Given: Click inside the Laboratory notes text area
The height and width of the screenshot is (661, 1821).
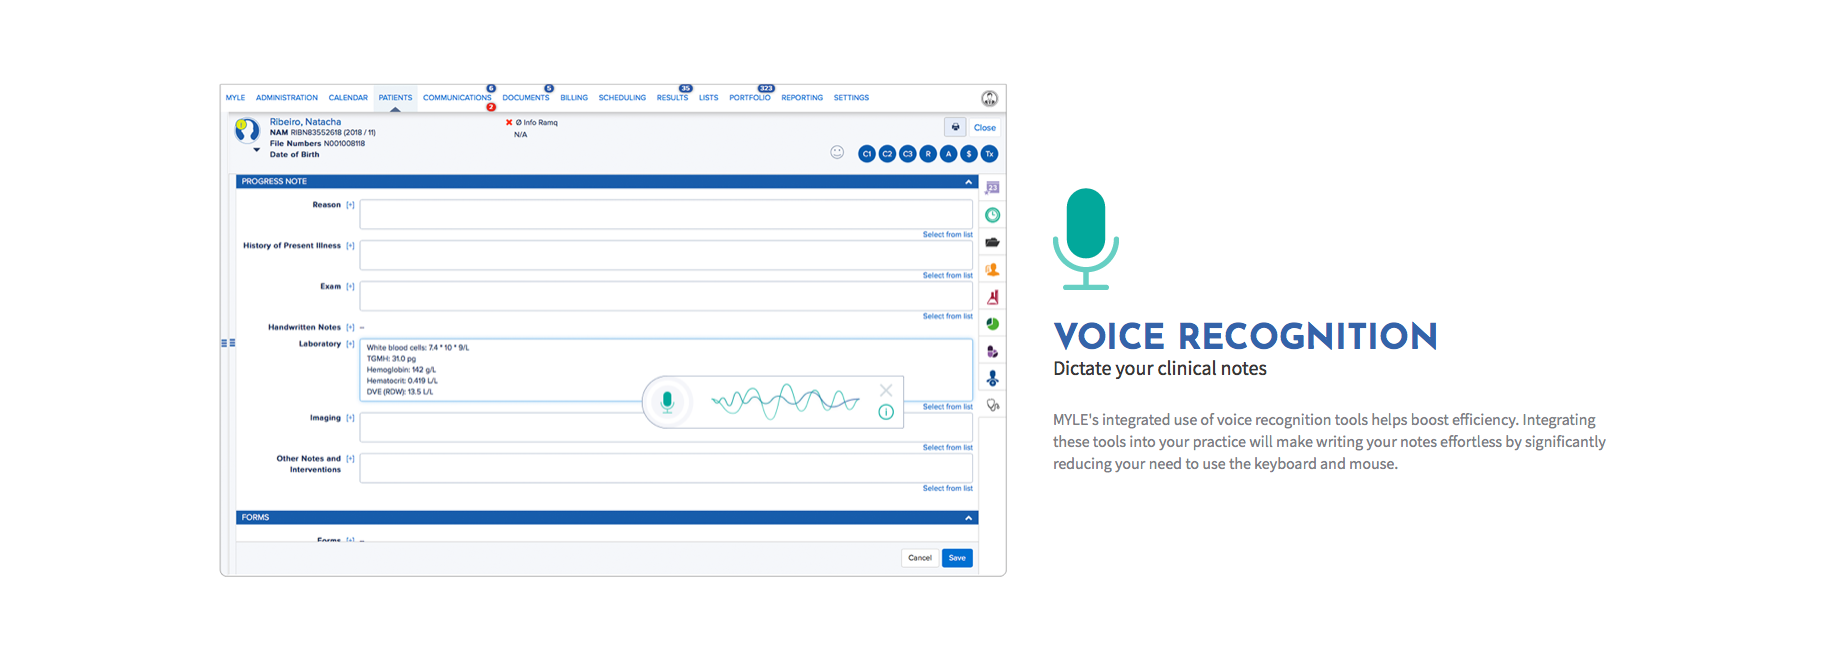Looking at the screenshot, I should pyautogui.click(x=666, y=370).
